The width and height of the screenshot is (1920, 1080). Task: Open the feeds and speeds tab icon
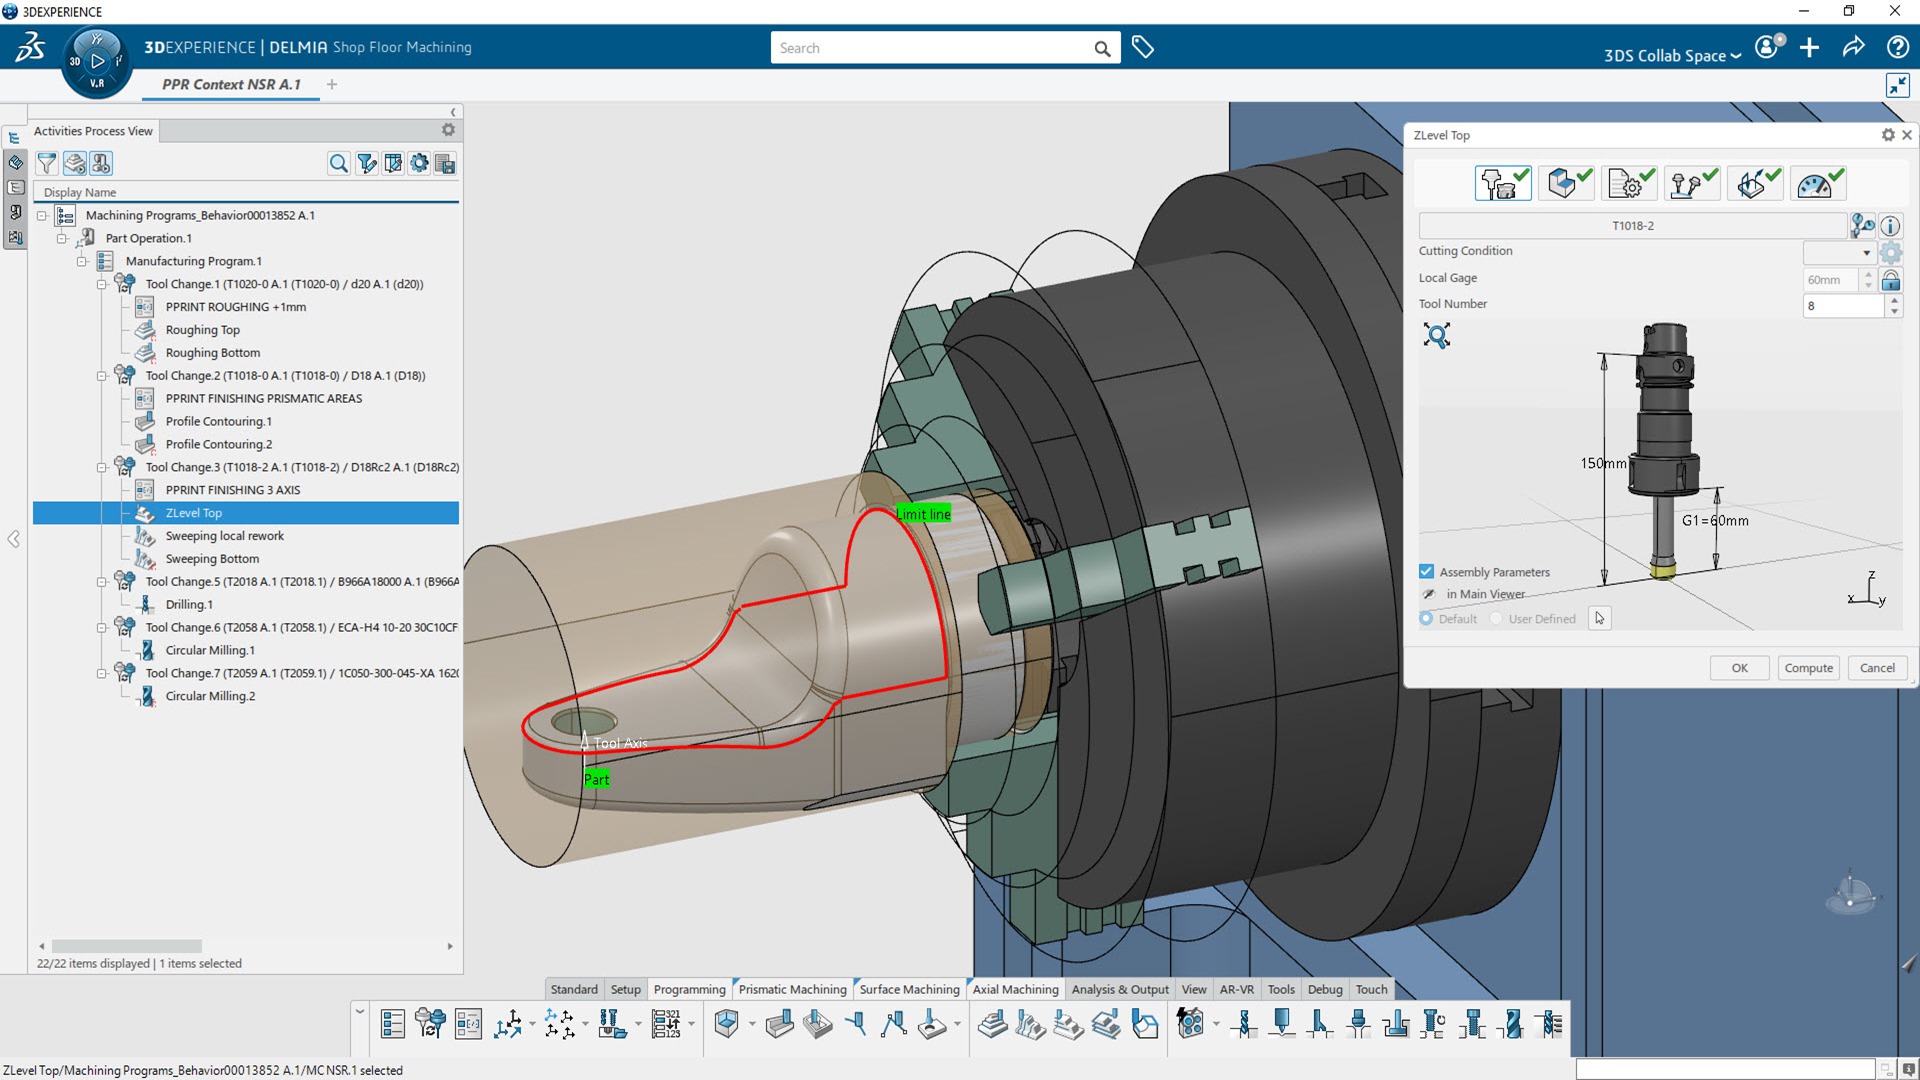pos(1817,184)
